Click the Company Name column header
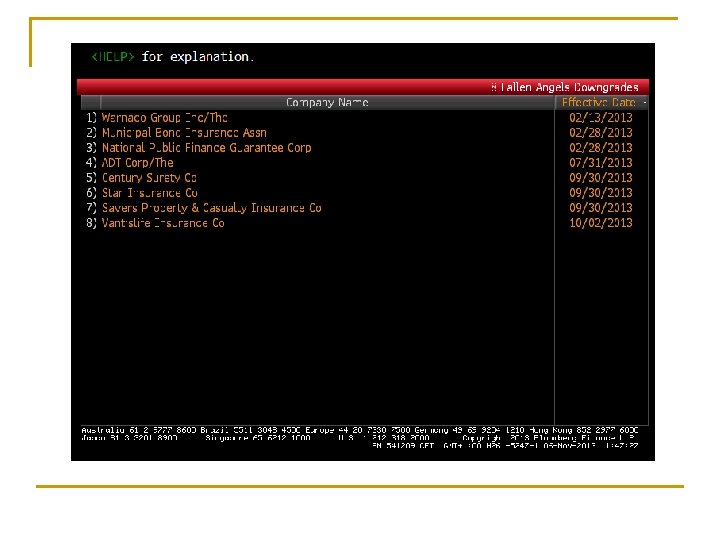This screenshot has height=540, width=720. coord(327,102)
